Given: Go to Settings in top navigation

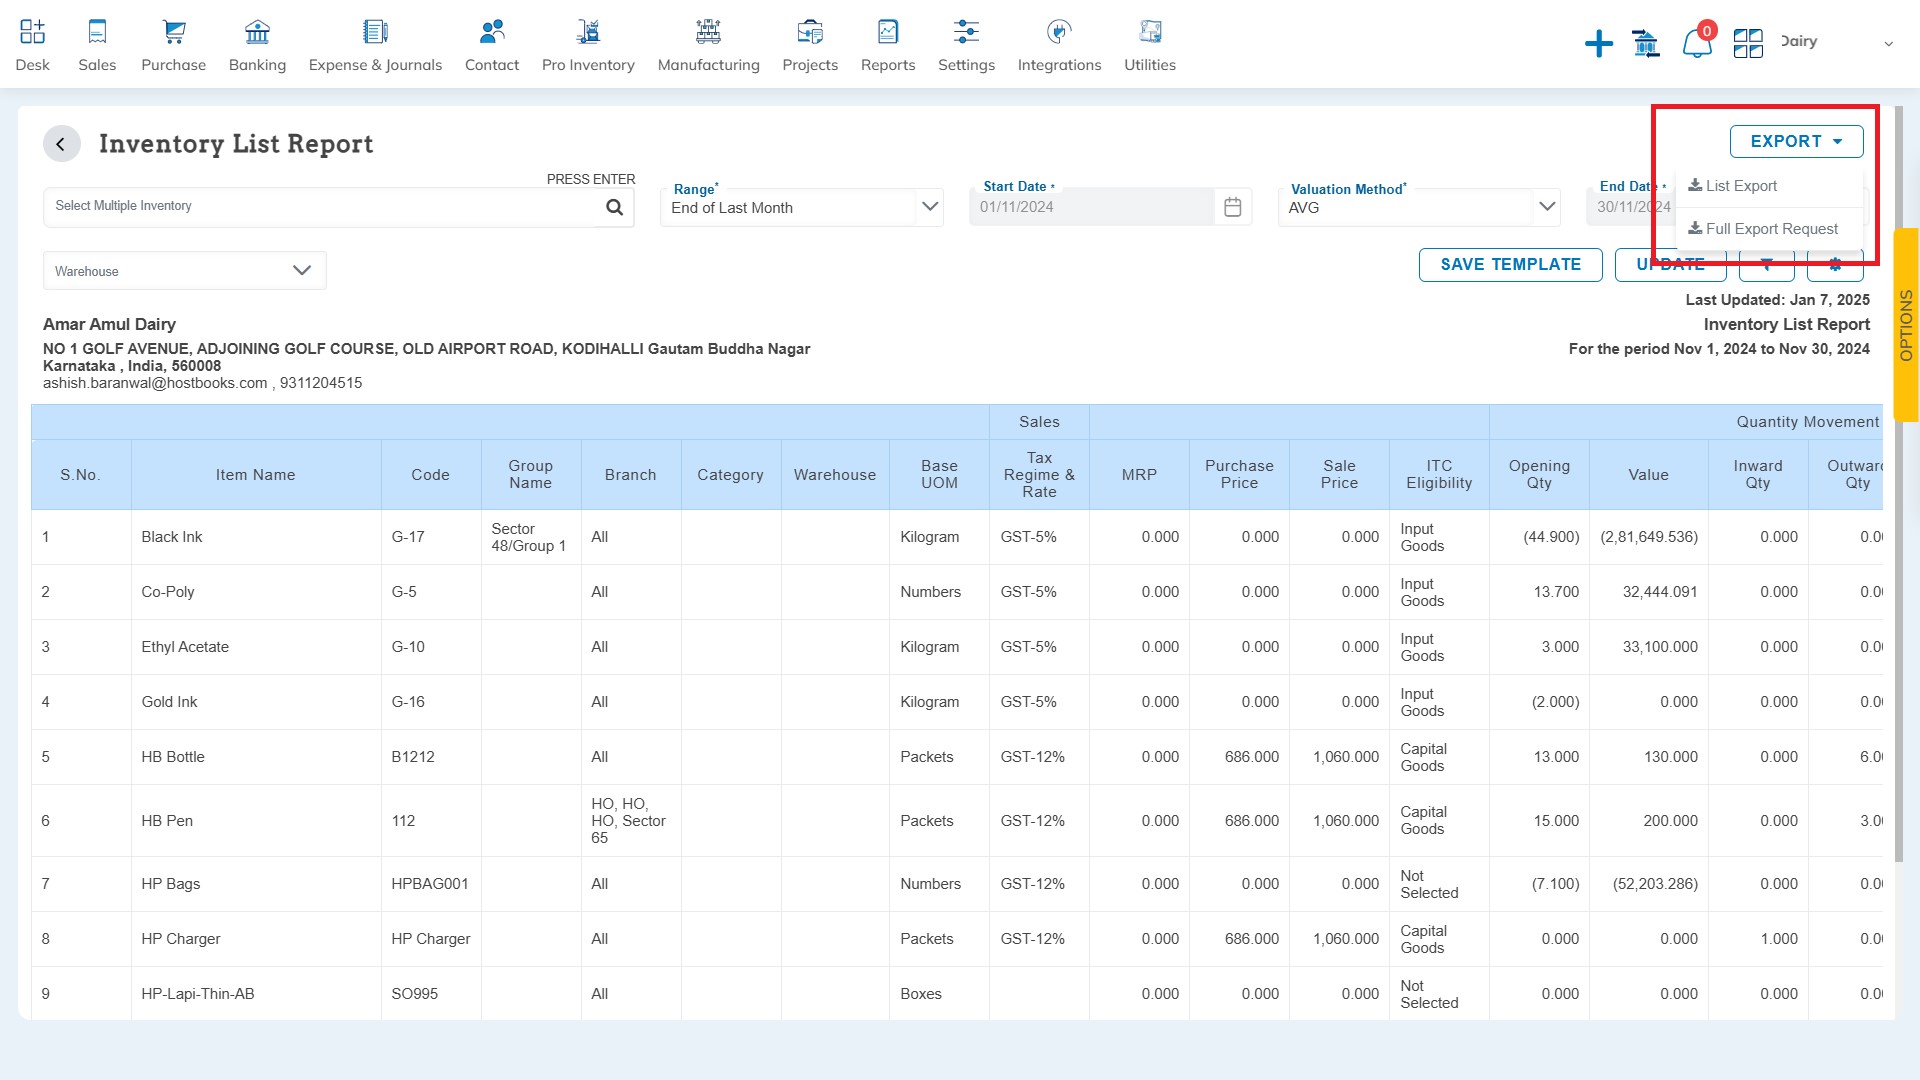Looking at the screenshot, I should (966, 45).
